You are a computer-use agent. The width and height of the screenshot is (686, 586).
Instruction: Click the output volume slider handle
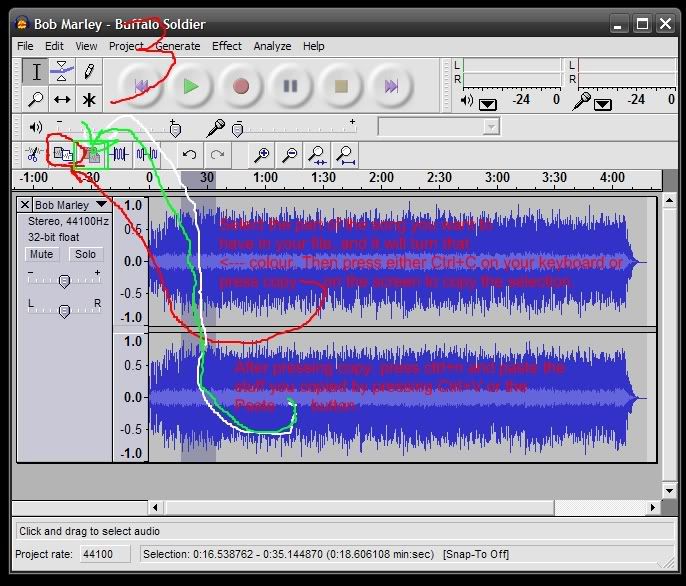[x=175, y=130]
